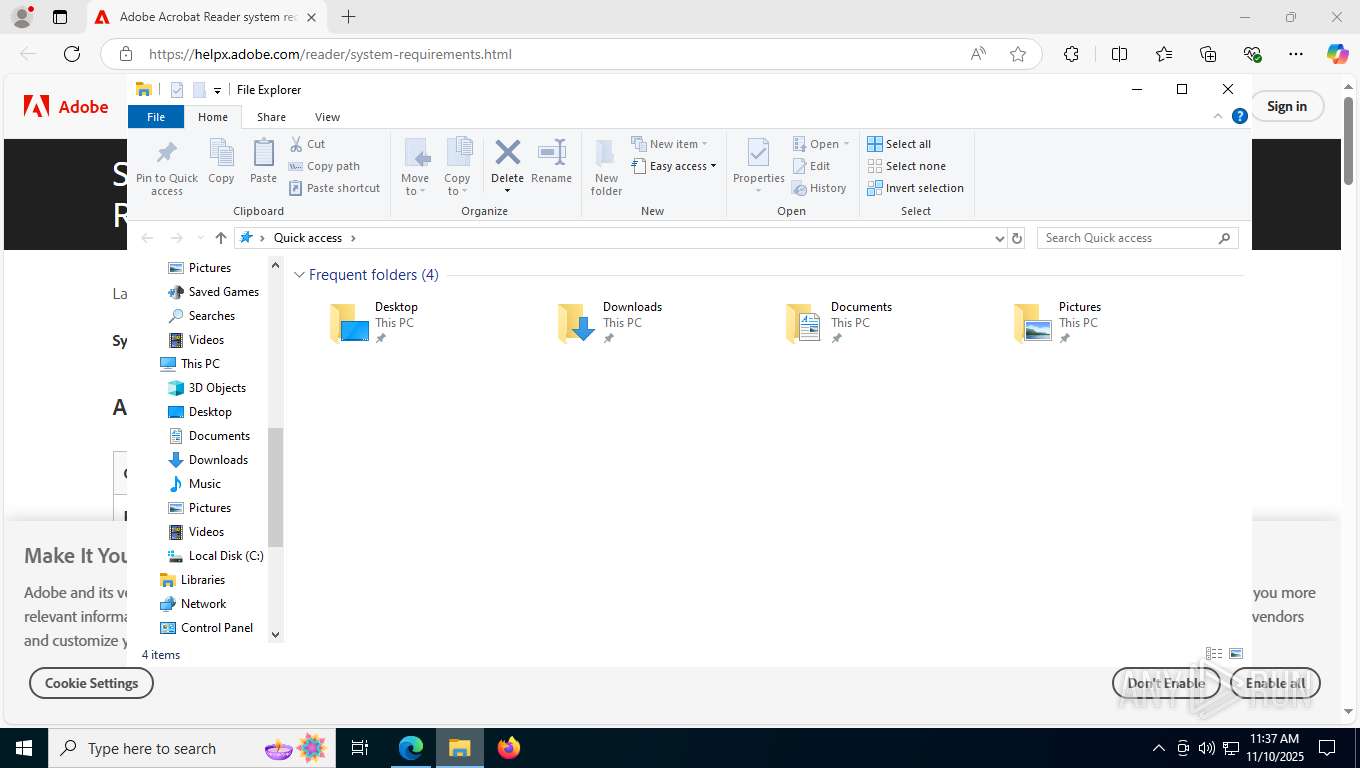Switch to large icons view icon
The height and width of the screenshot is (768, 1360).
pos(1236,654)
